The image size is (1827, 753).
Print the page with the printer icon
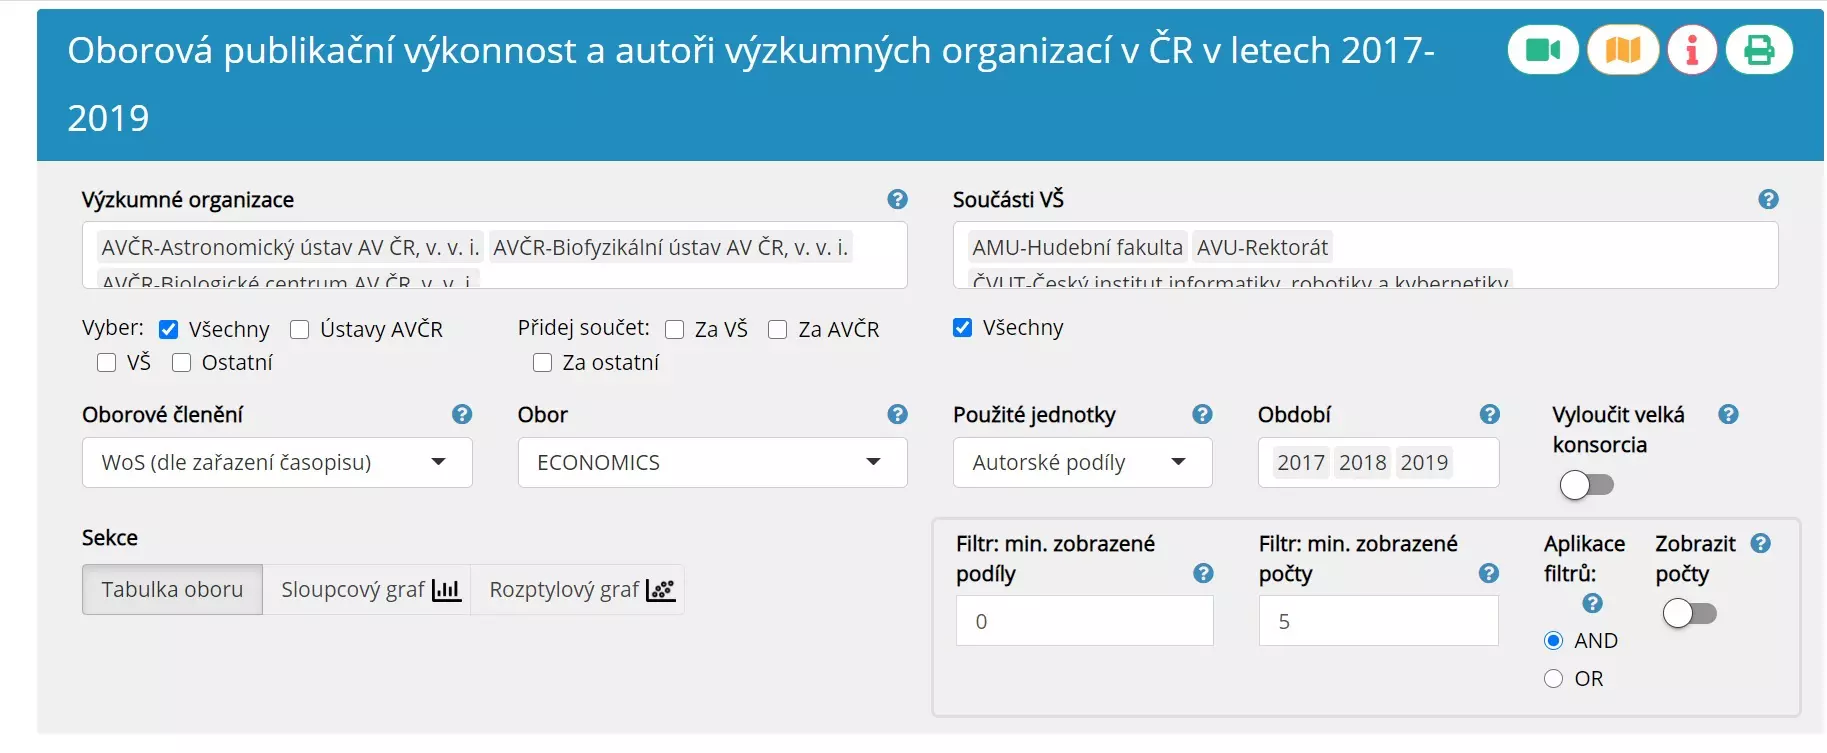1759,50
